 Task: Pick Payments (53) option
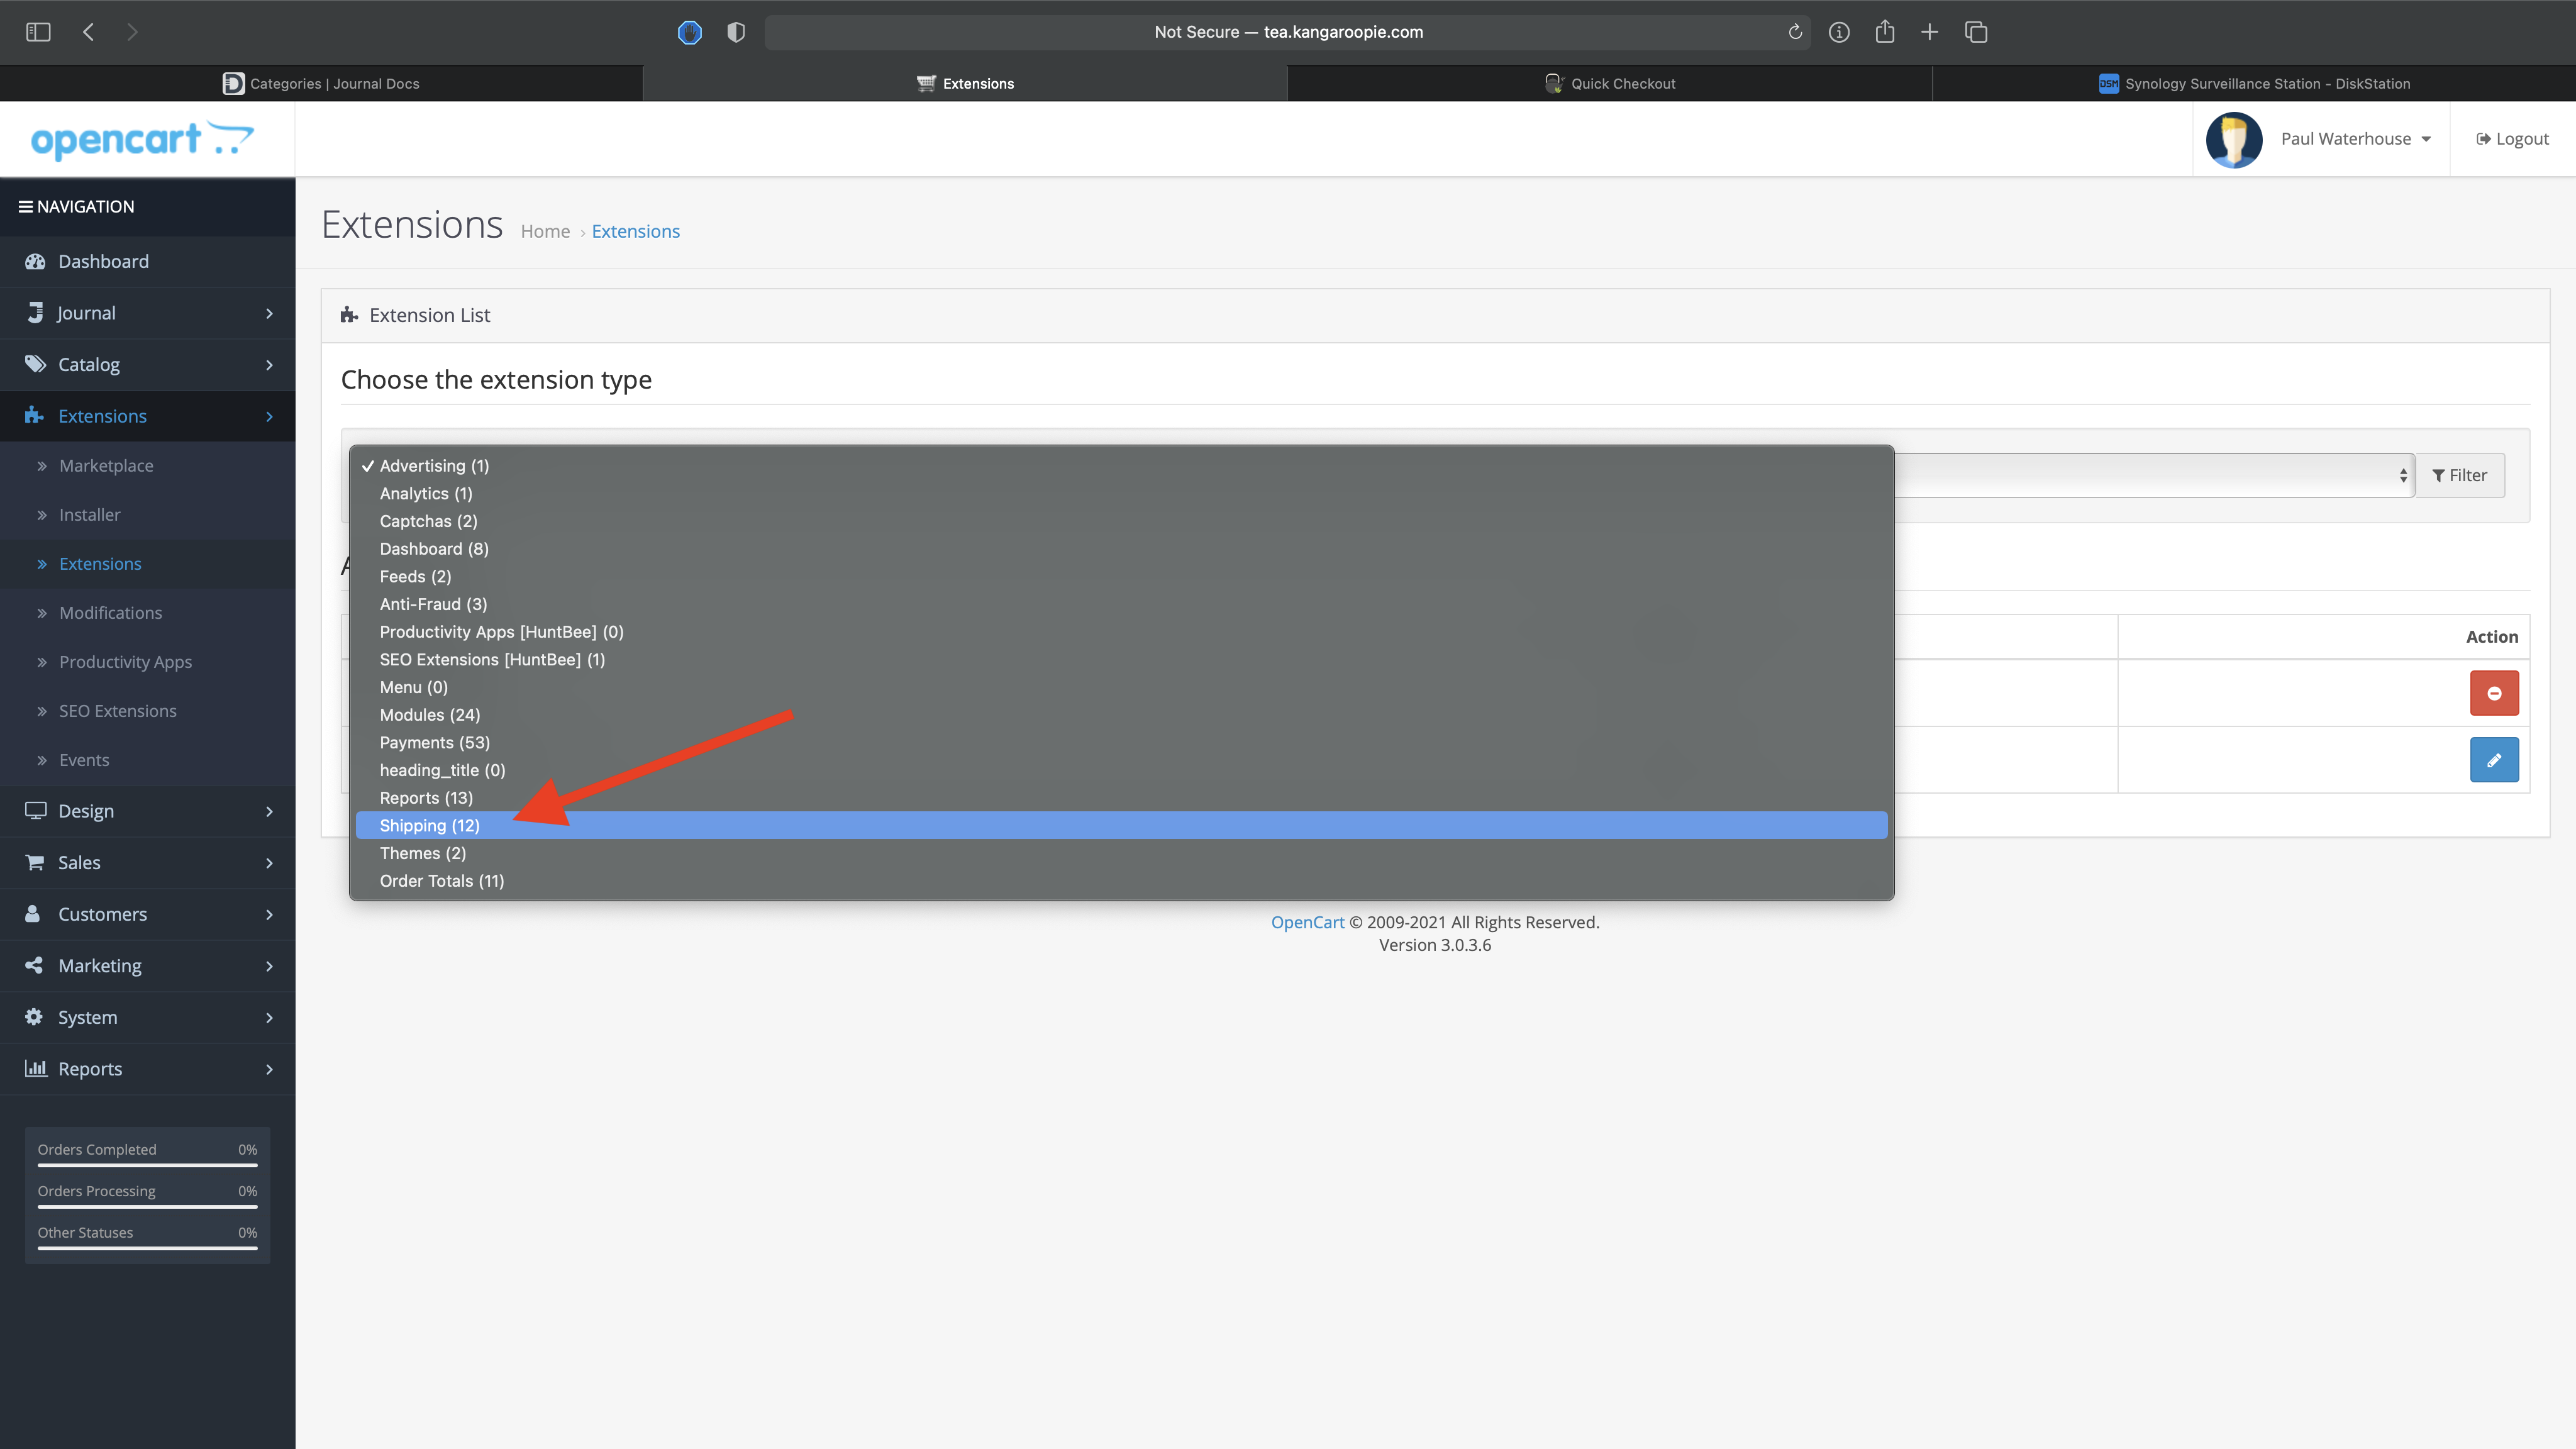point(434,742)
